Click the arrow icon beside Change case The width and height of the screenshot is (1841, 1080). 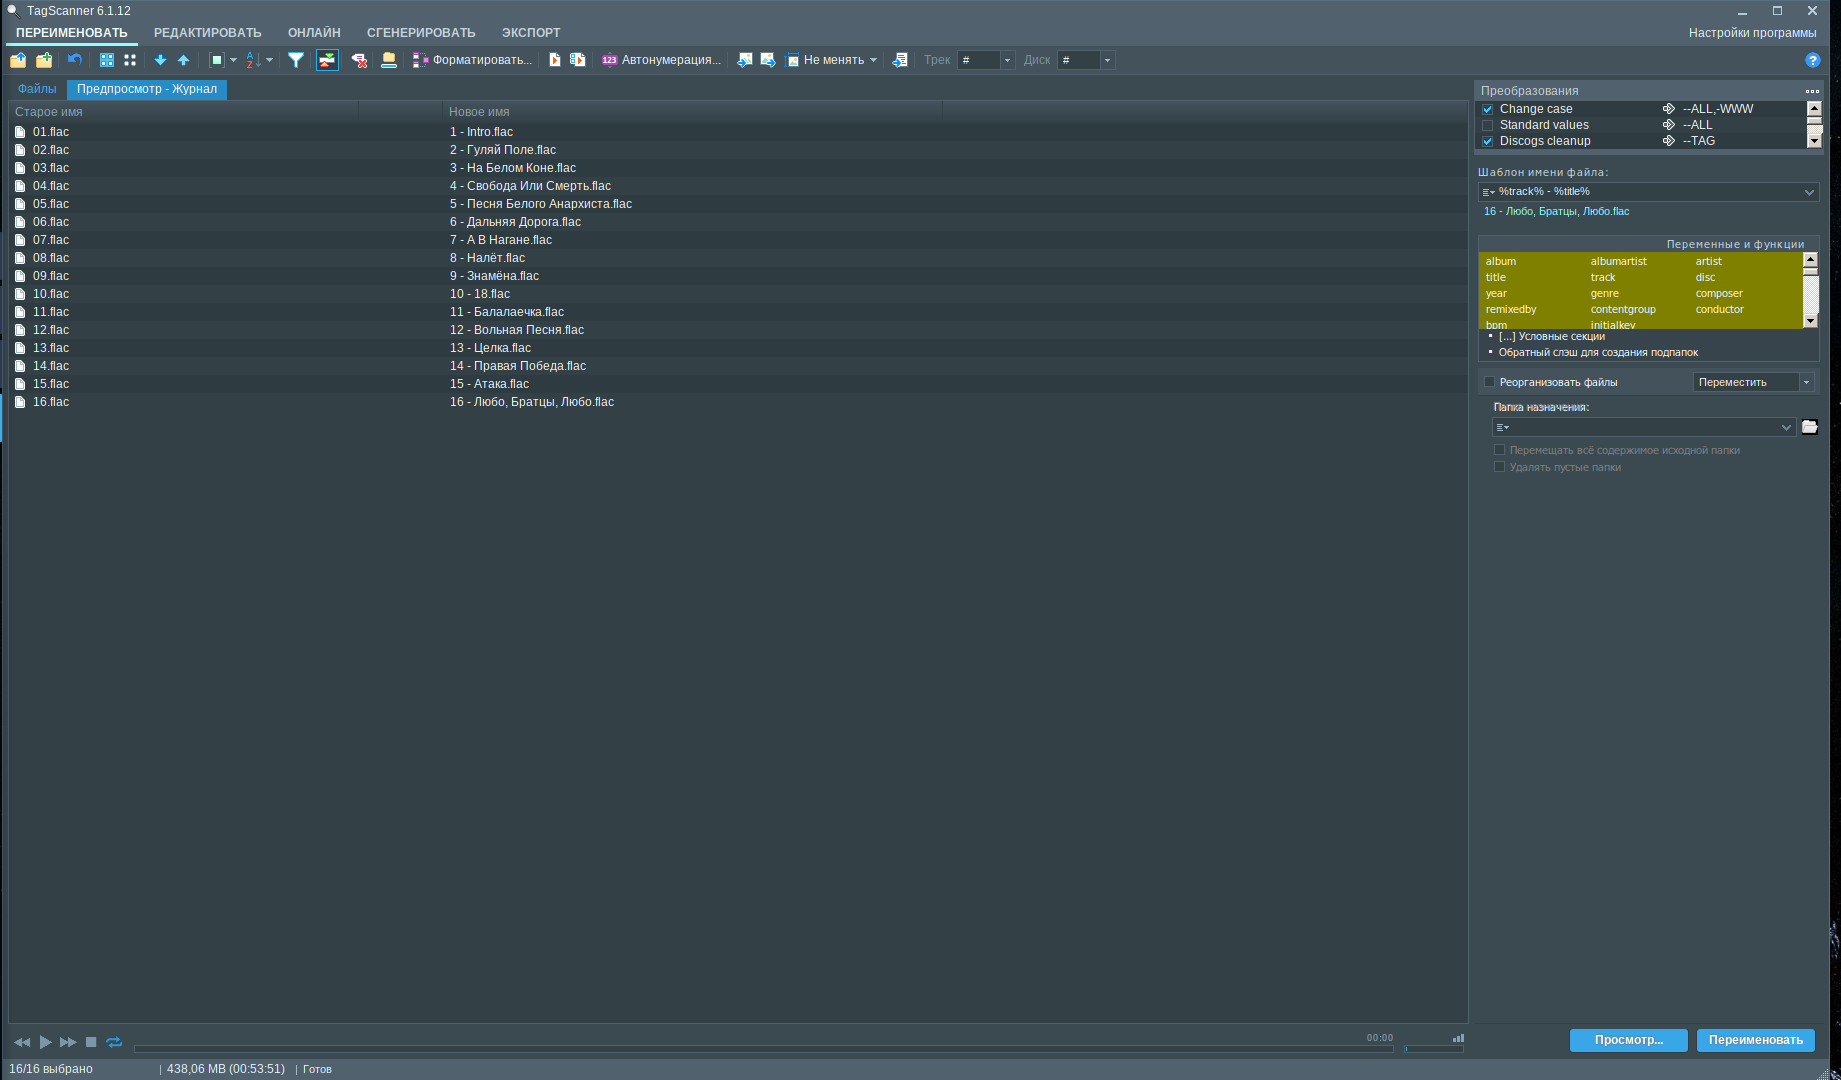point(1668,109)
